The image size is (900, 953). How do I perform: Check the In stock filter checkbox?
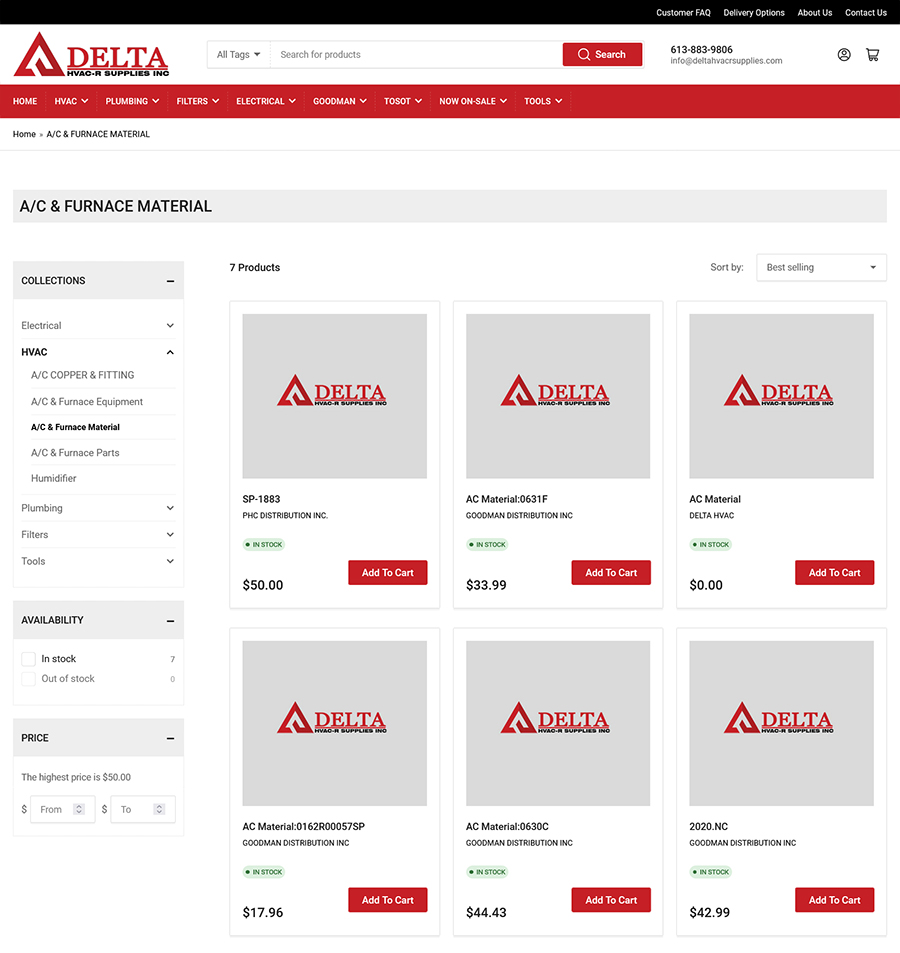(x=29, y=659)
